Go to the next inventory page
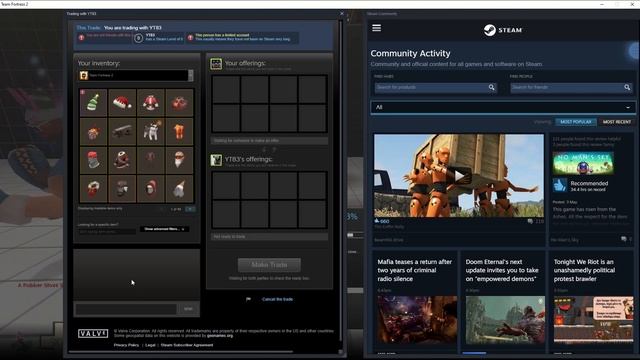The image size is (640, 360). coord(190,209)
